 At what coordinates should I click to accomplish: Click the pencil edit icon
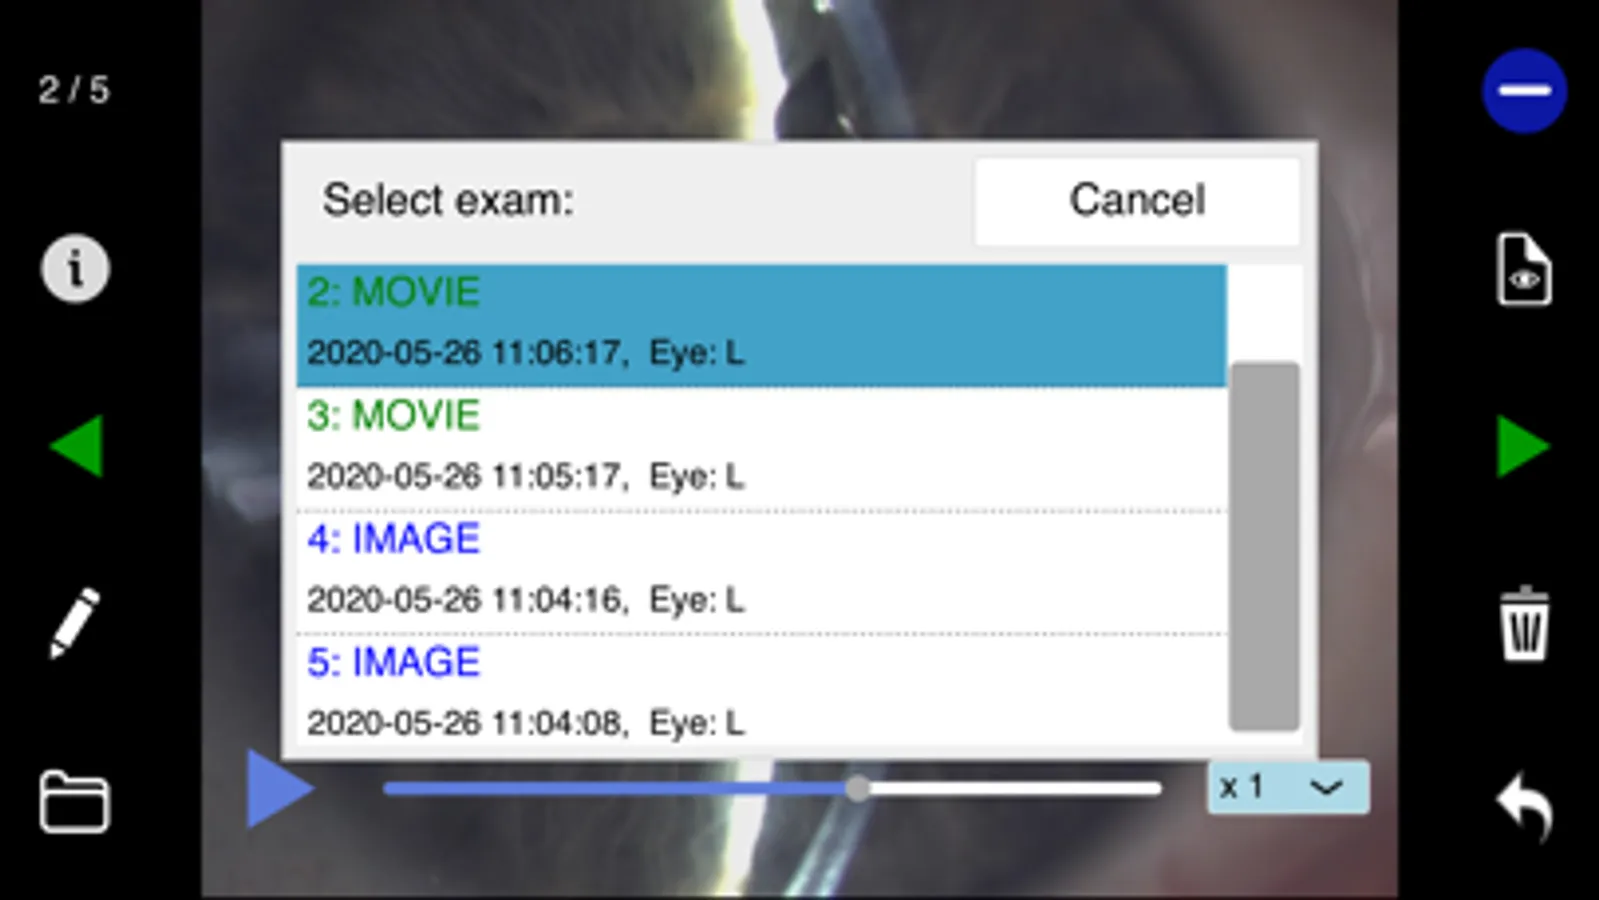pos(75,622)
